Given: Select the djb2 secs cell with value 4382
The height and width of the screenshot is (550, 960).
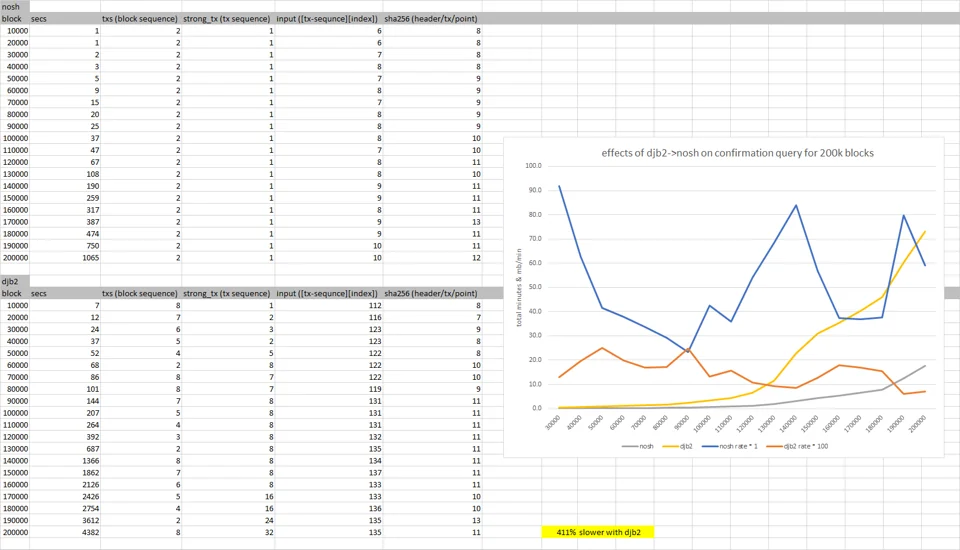Looking at the screenshot, I should (65, 532).
